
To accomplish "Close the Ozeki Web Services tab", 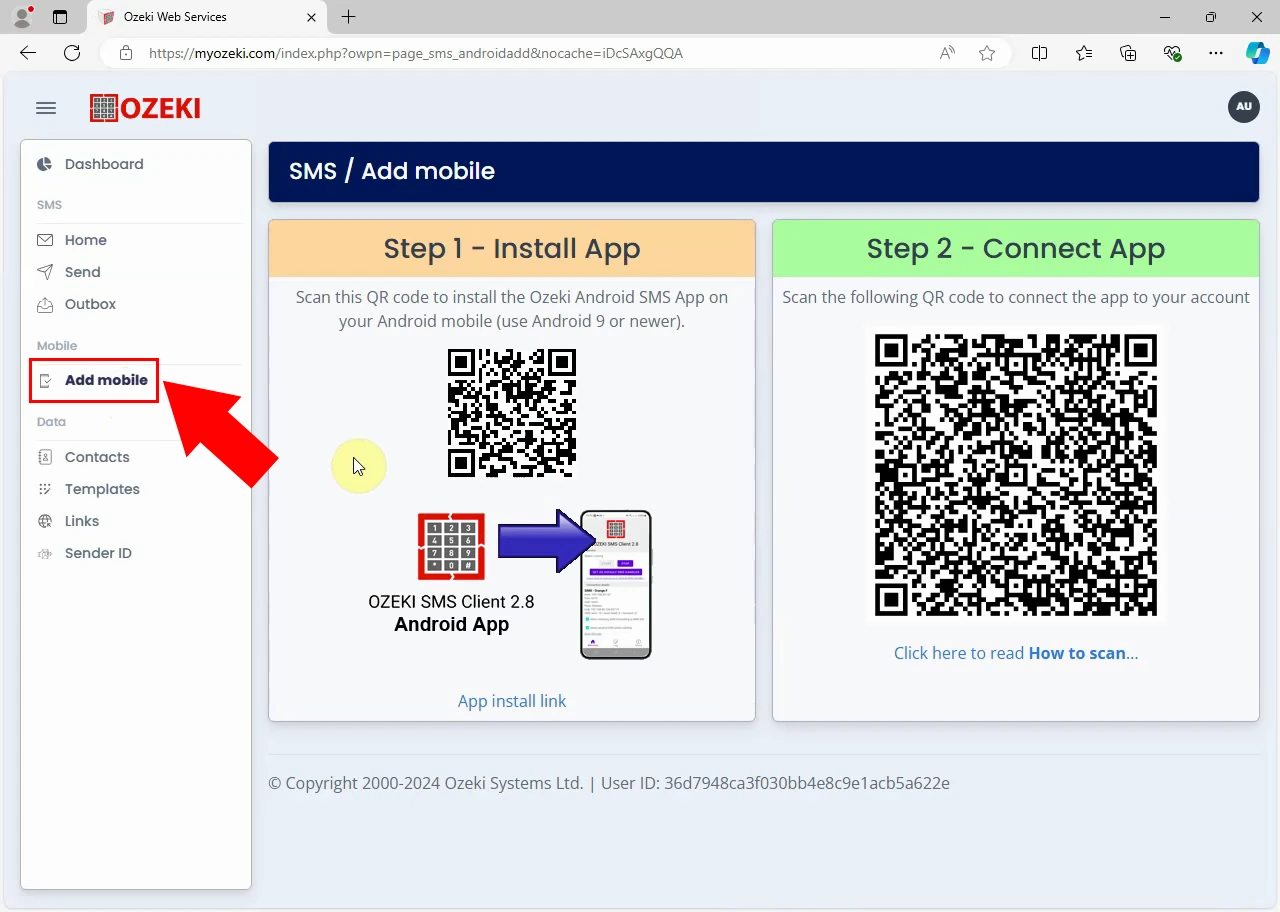I will [311, 17].
